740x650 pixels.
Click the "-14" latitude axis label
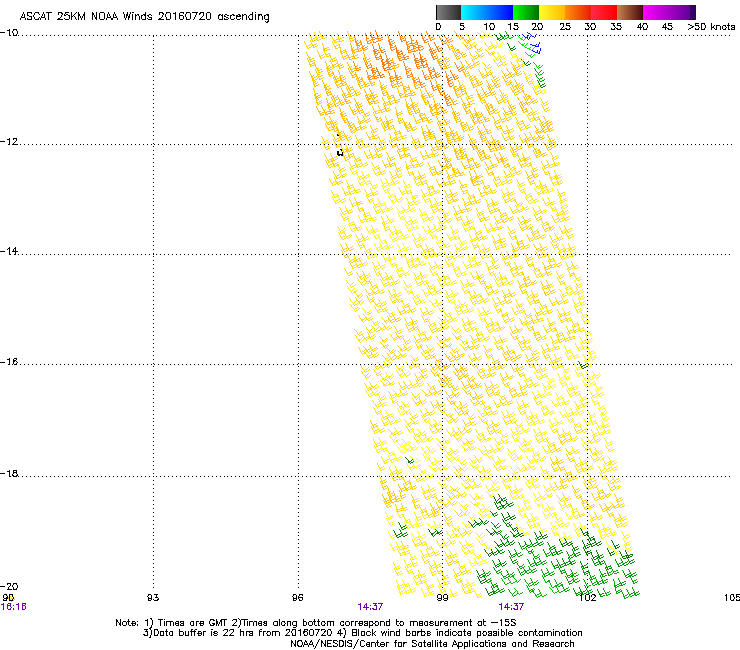coord(9,251)
